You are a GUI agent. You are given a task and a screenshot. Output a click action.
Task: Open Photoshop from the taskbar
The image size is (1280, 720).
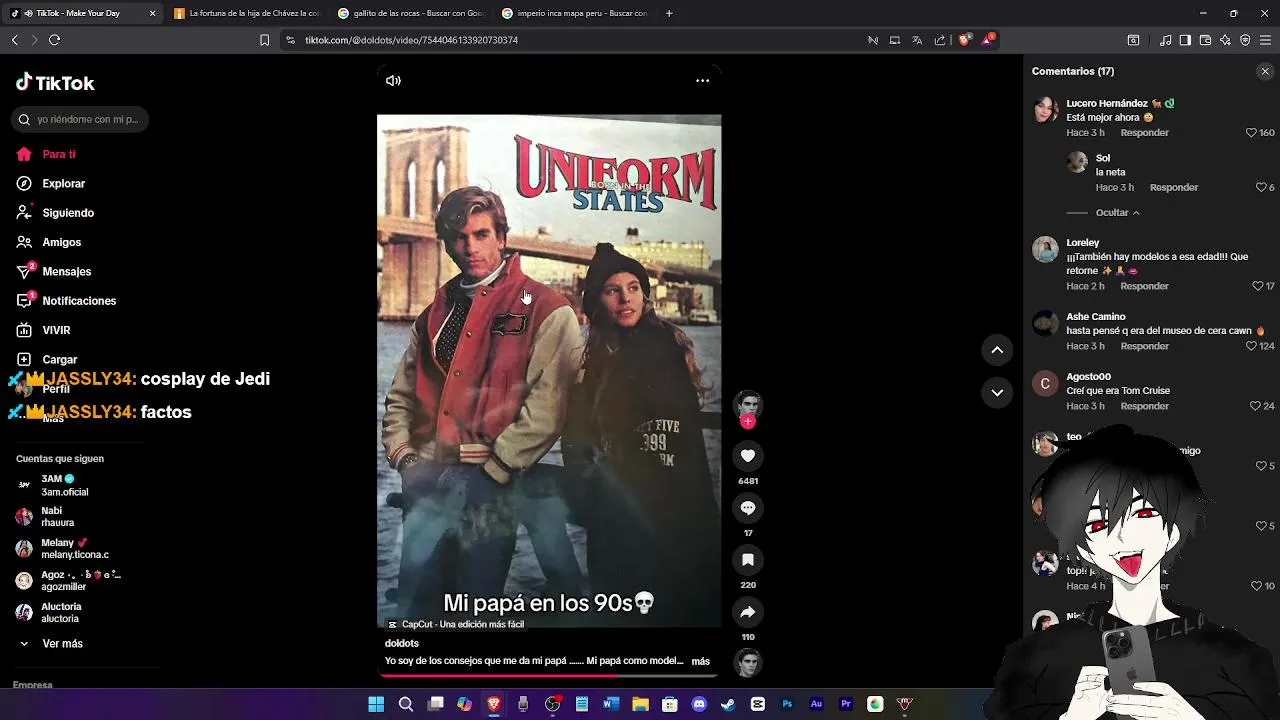[787, 704]
